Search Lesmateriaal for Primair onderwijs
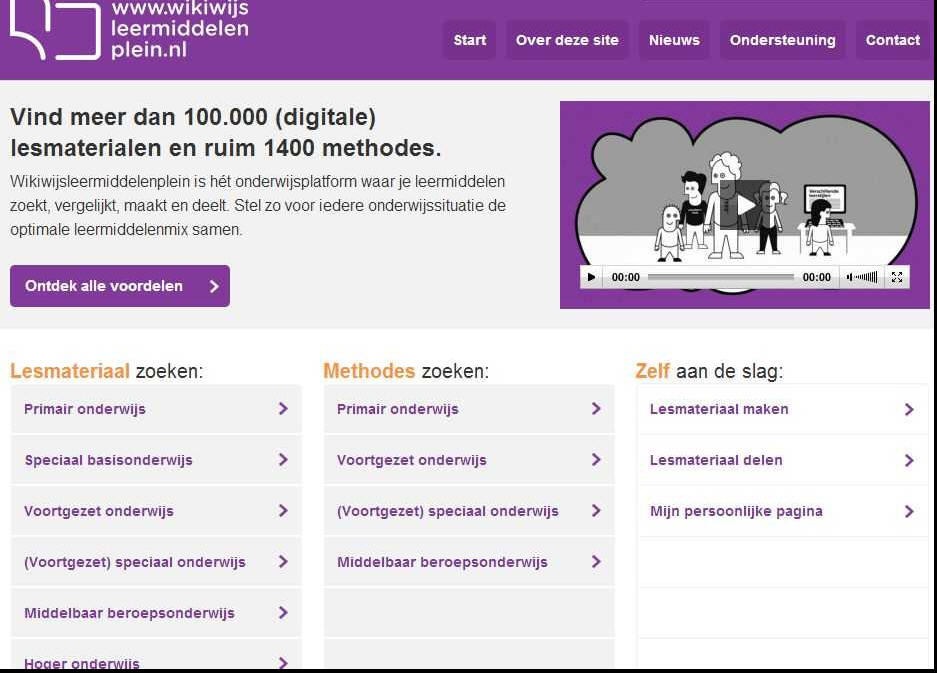 pyautogui.click(x=157, y=409)
